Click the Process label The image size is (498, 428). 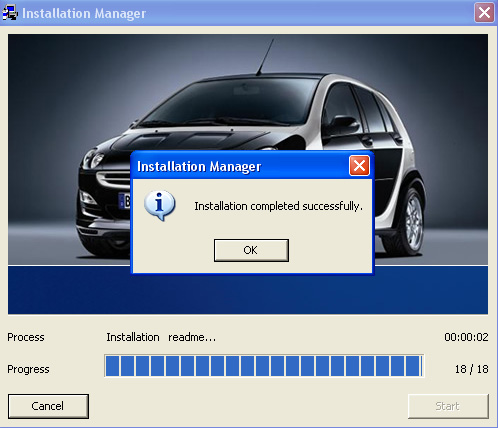(26, 337)
